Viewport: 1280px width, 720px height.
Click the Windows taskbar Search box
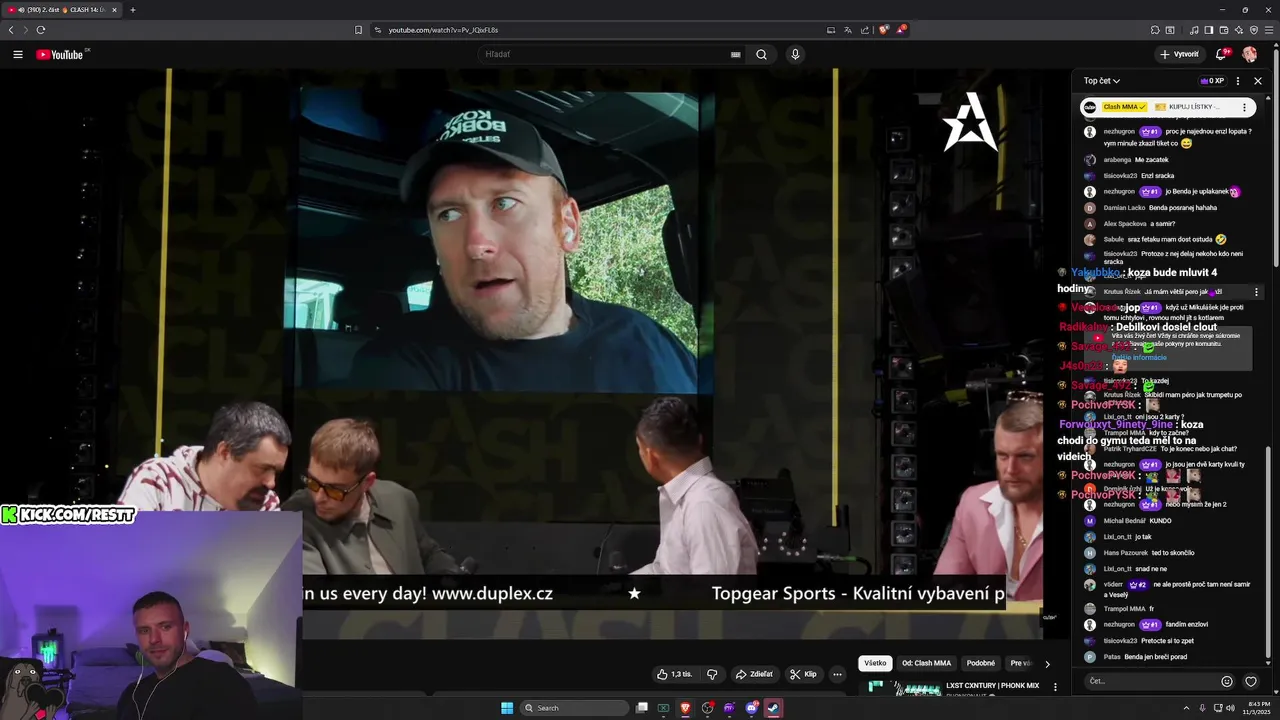tap(574, 708)
